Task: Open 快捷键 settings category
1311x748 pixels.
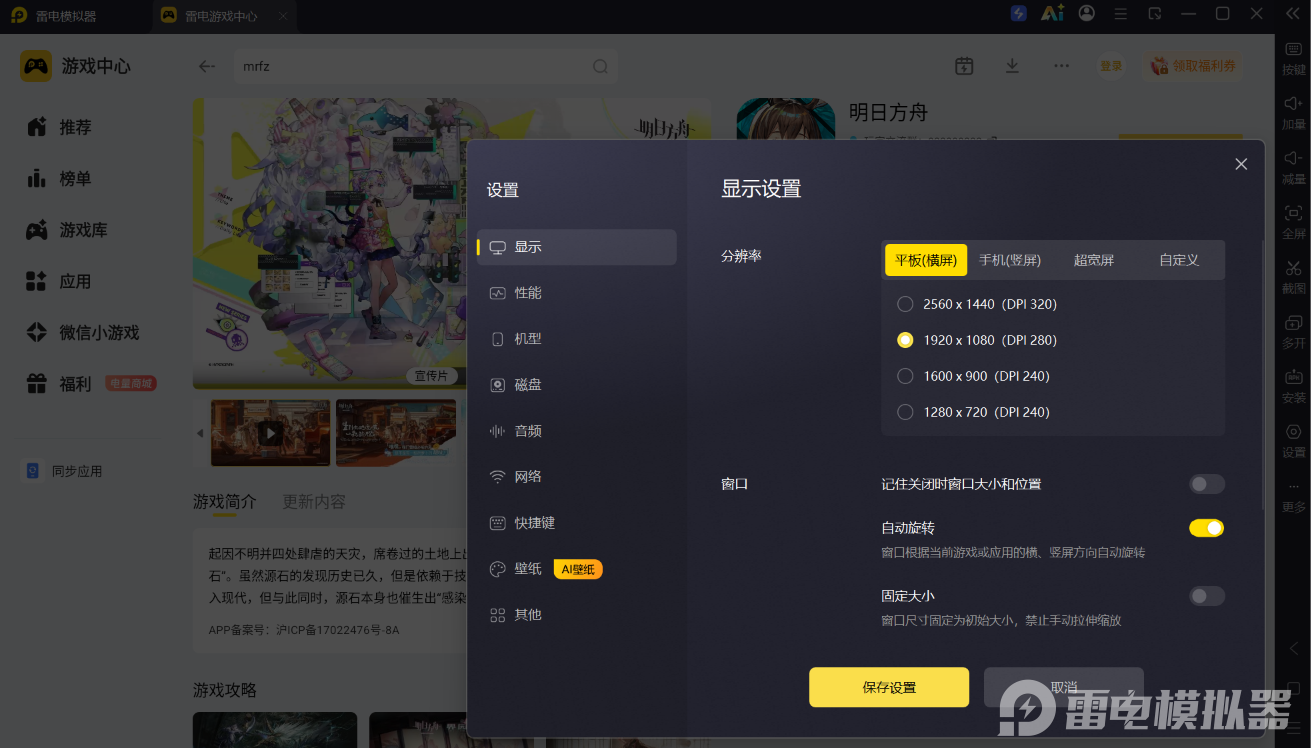Action: click(x=577, y=523)
